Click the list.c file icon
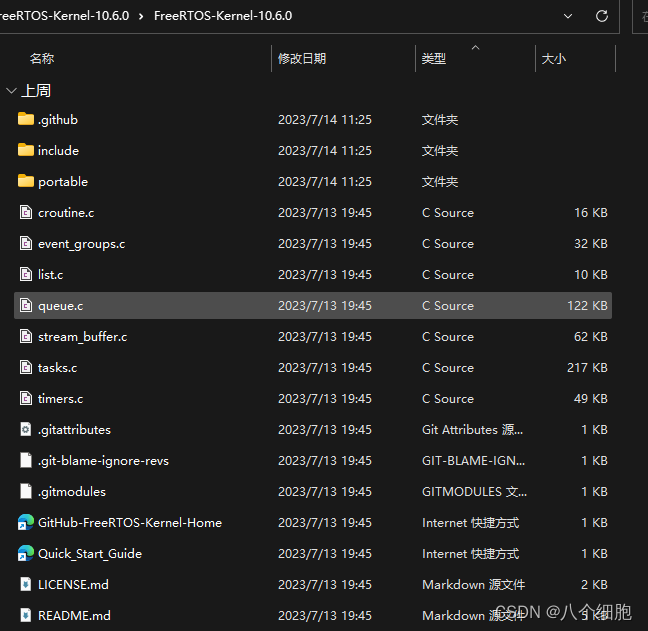The height and width of the screenshot is (631, 648). coord(26,274)
